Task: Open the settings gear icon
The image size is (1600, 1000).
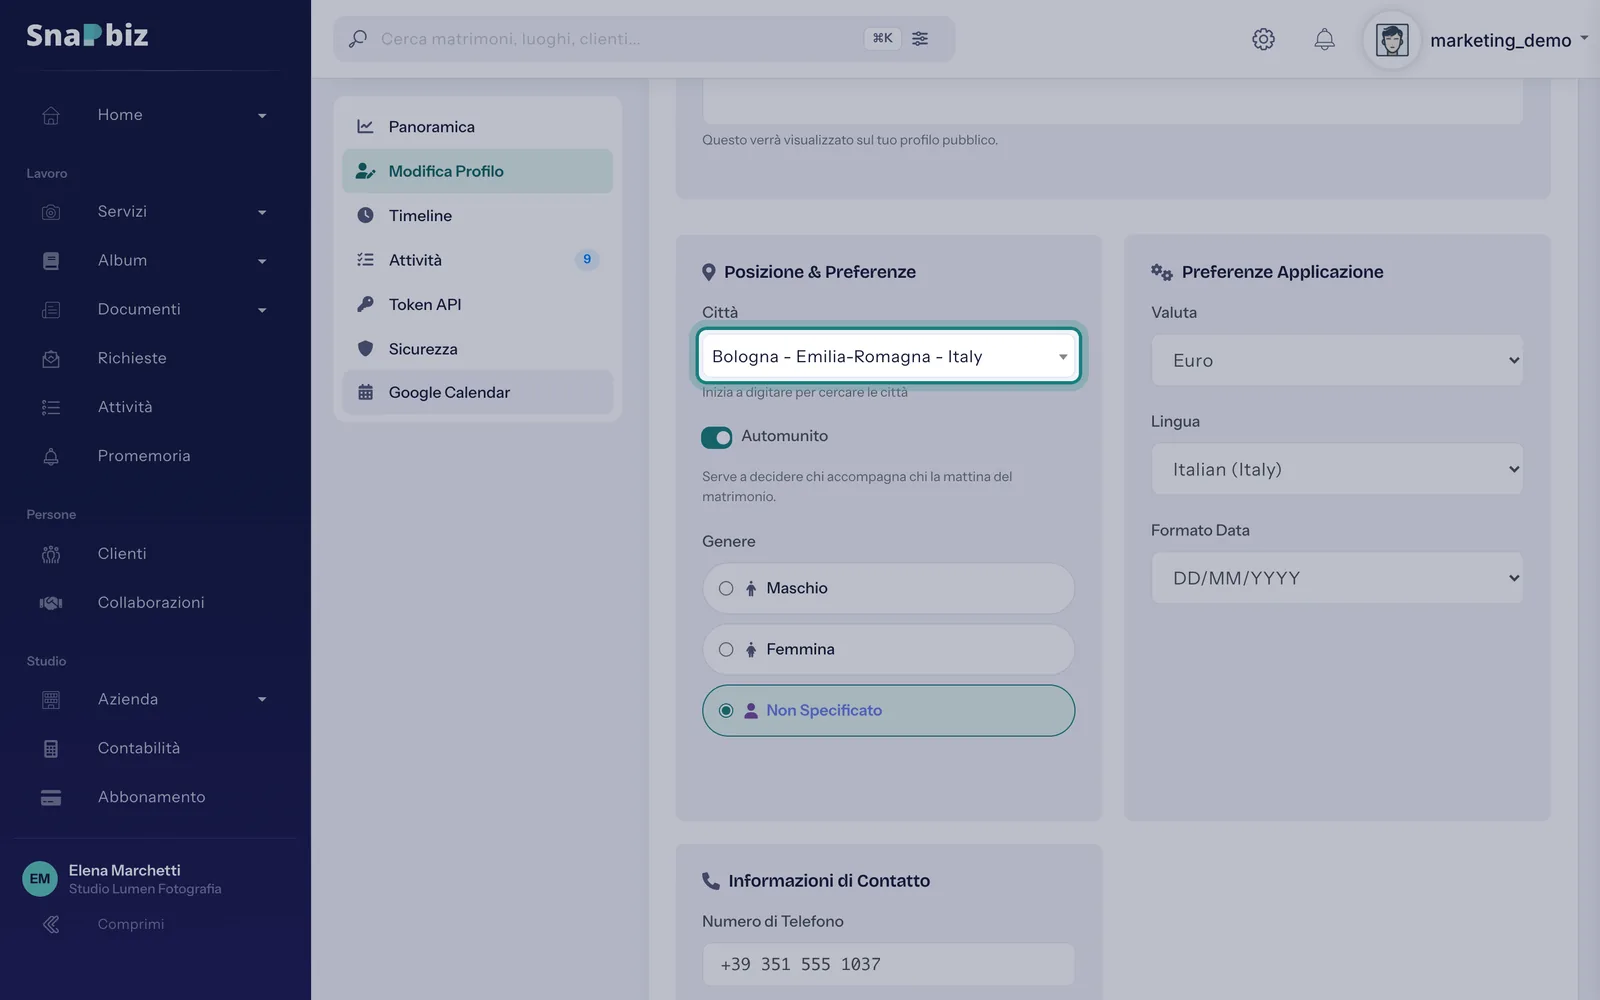Action: click(x=1263, y=39)
